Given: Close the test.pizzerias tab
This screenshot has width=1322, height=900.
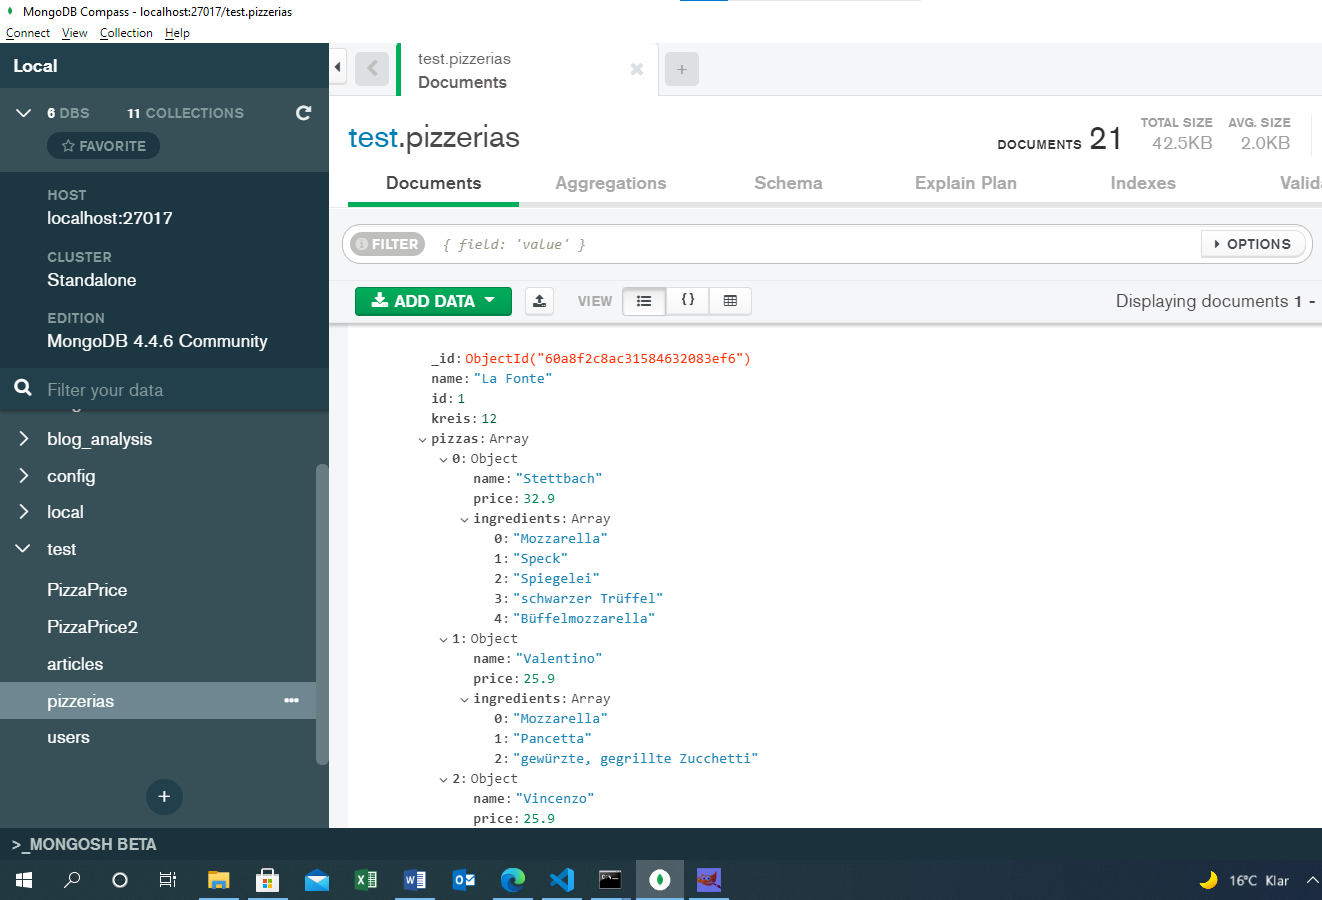Looking at the screenshot, I should tap(636, 69).
